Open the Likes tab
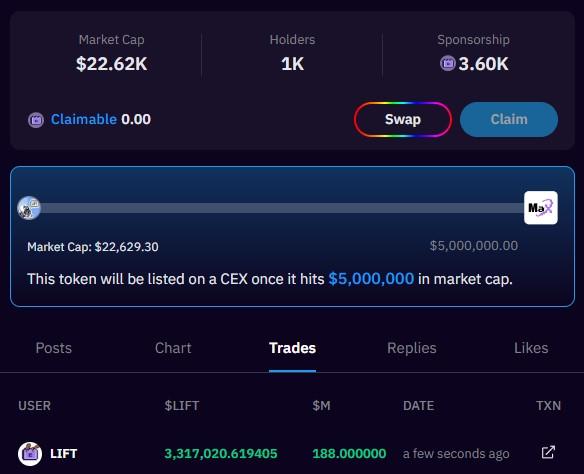 tap(531, 348)
